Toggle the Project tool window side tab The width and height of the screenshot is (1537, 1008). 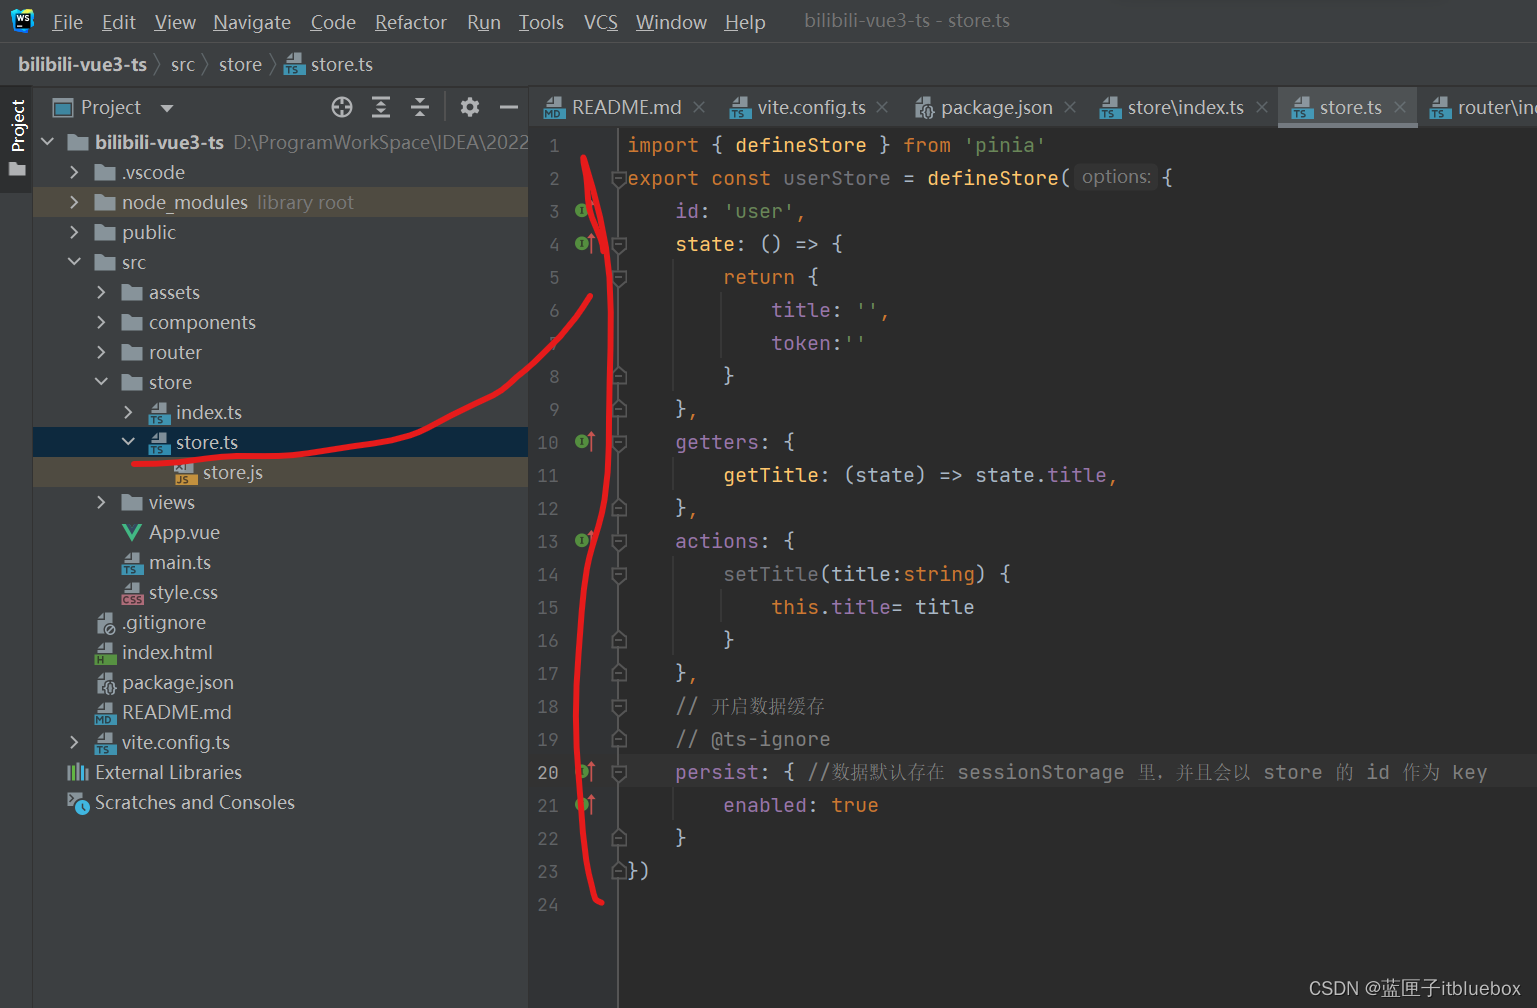pyautogui.click(x=17, y=126)
